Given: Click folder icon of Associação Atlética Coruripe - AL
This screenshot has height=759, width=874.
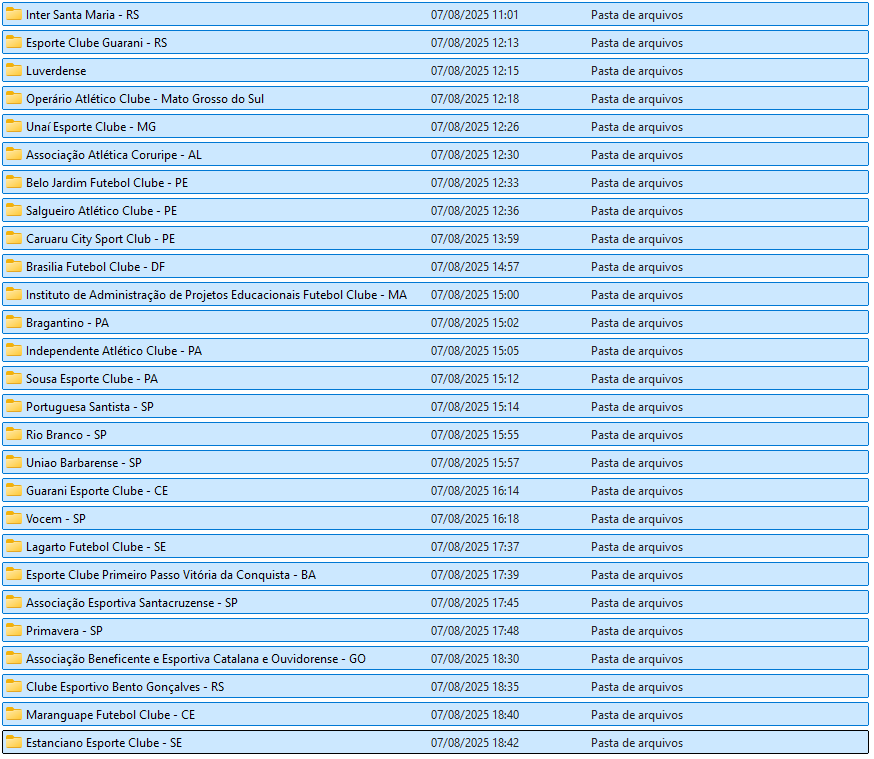Looking at the screenshot, I should tap(13, 154).
